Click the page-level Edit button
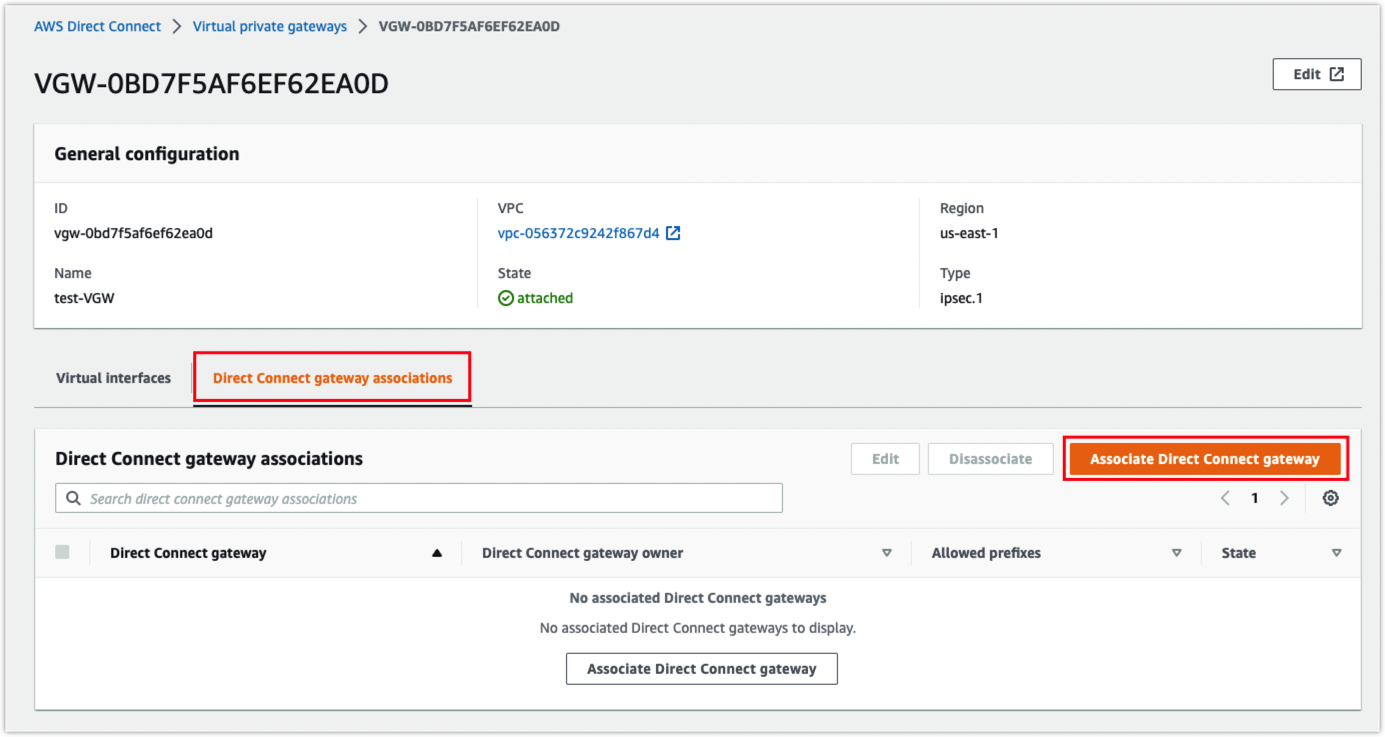Image resolution: width=1385 pixels, height=737 pixels. tap(1316, 74)
